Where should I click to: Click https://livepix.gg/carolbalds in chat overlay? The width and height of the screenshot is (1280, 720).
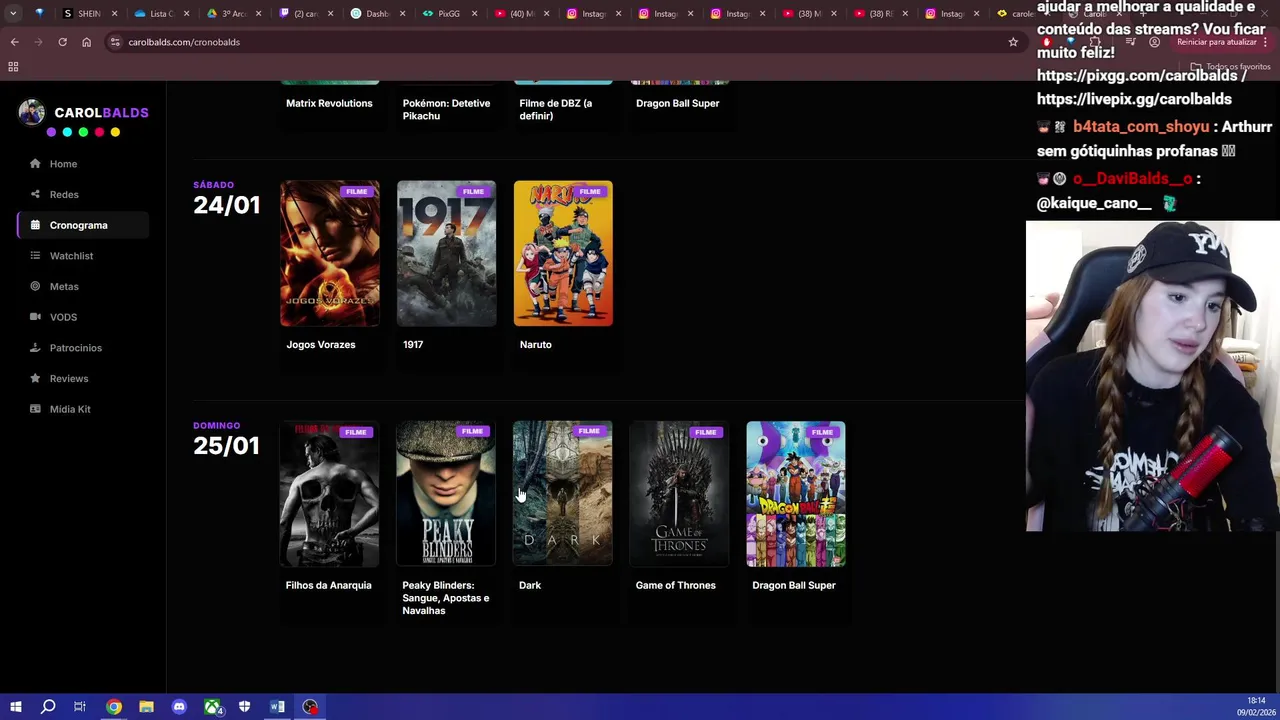click(1134, 99)
